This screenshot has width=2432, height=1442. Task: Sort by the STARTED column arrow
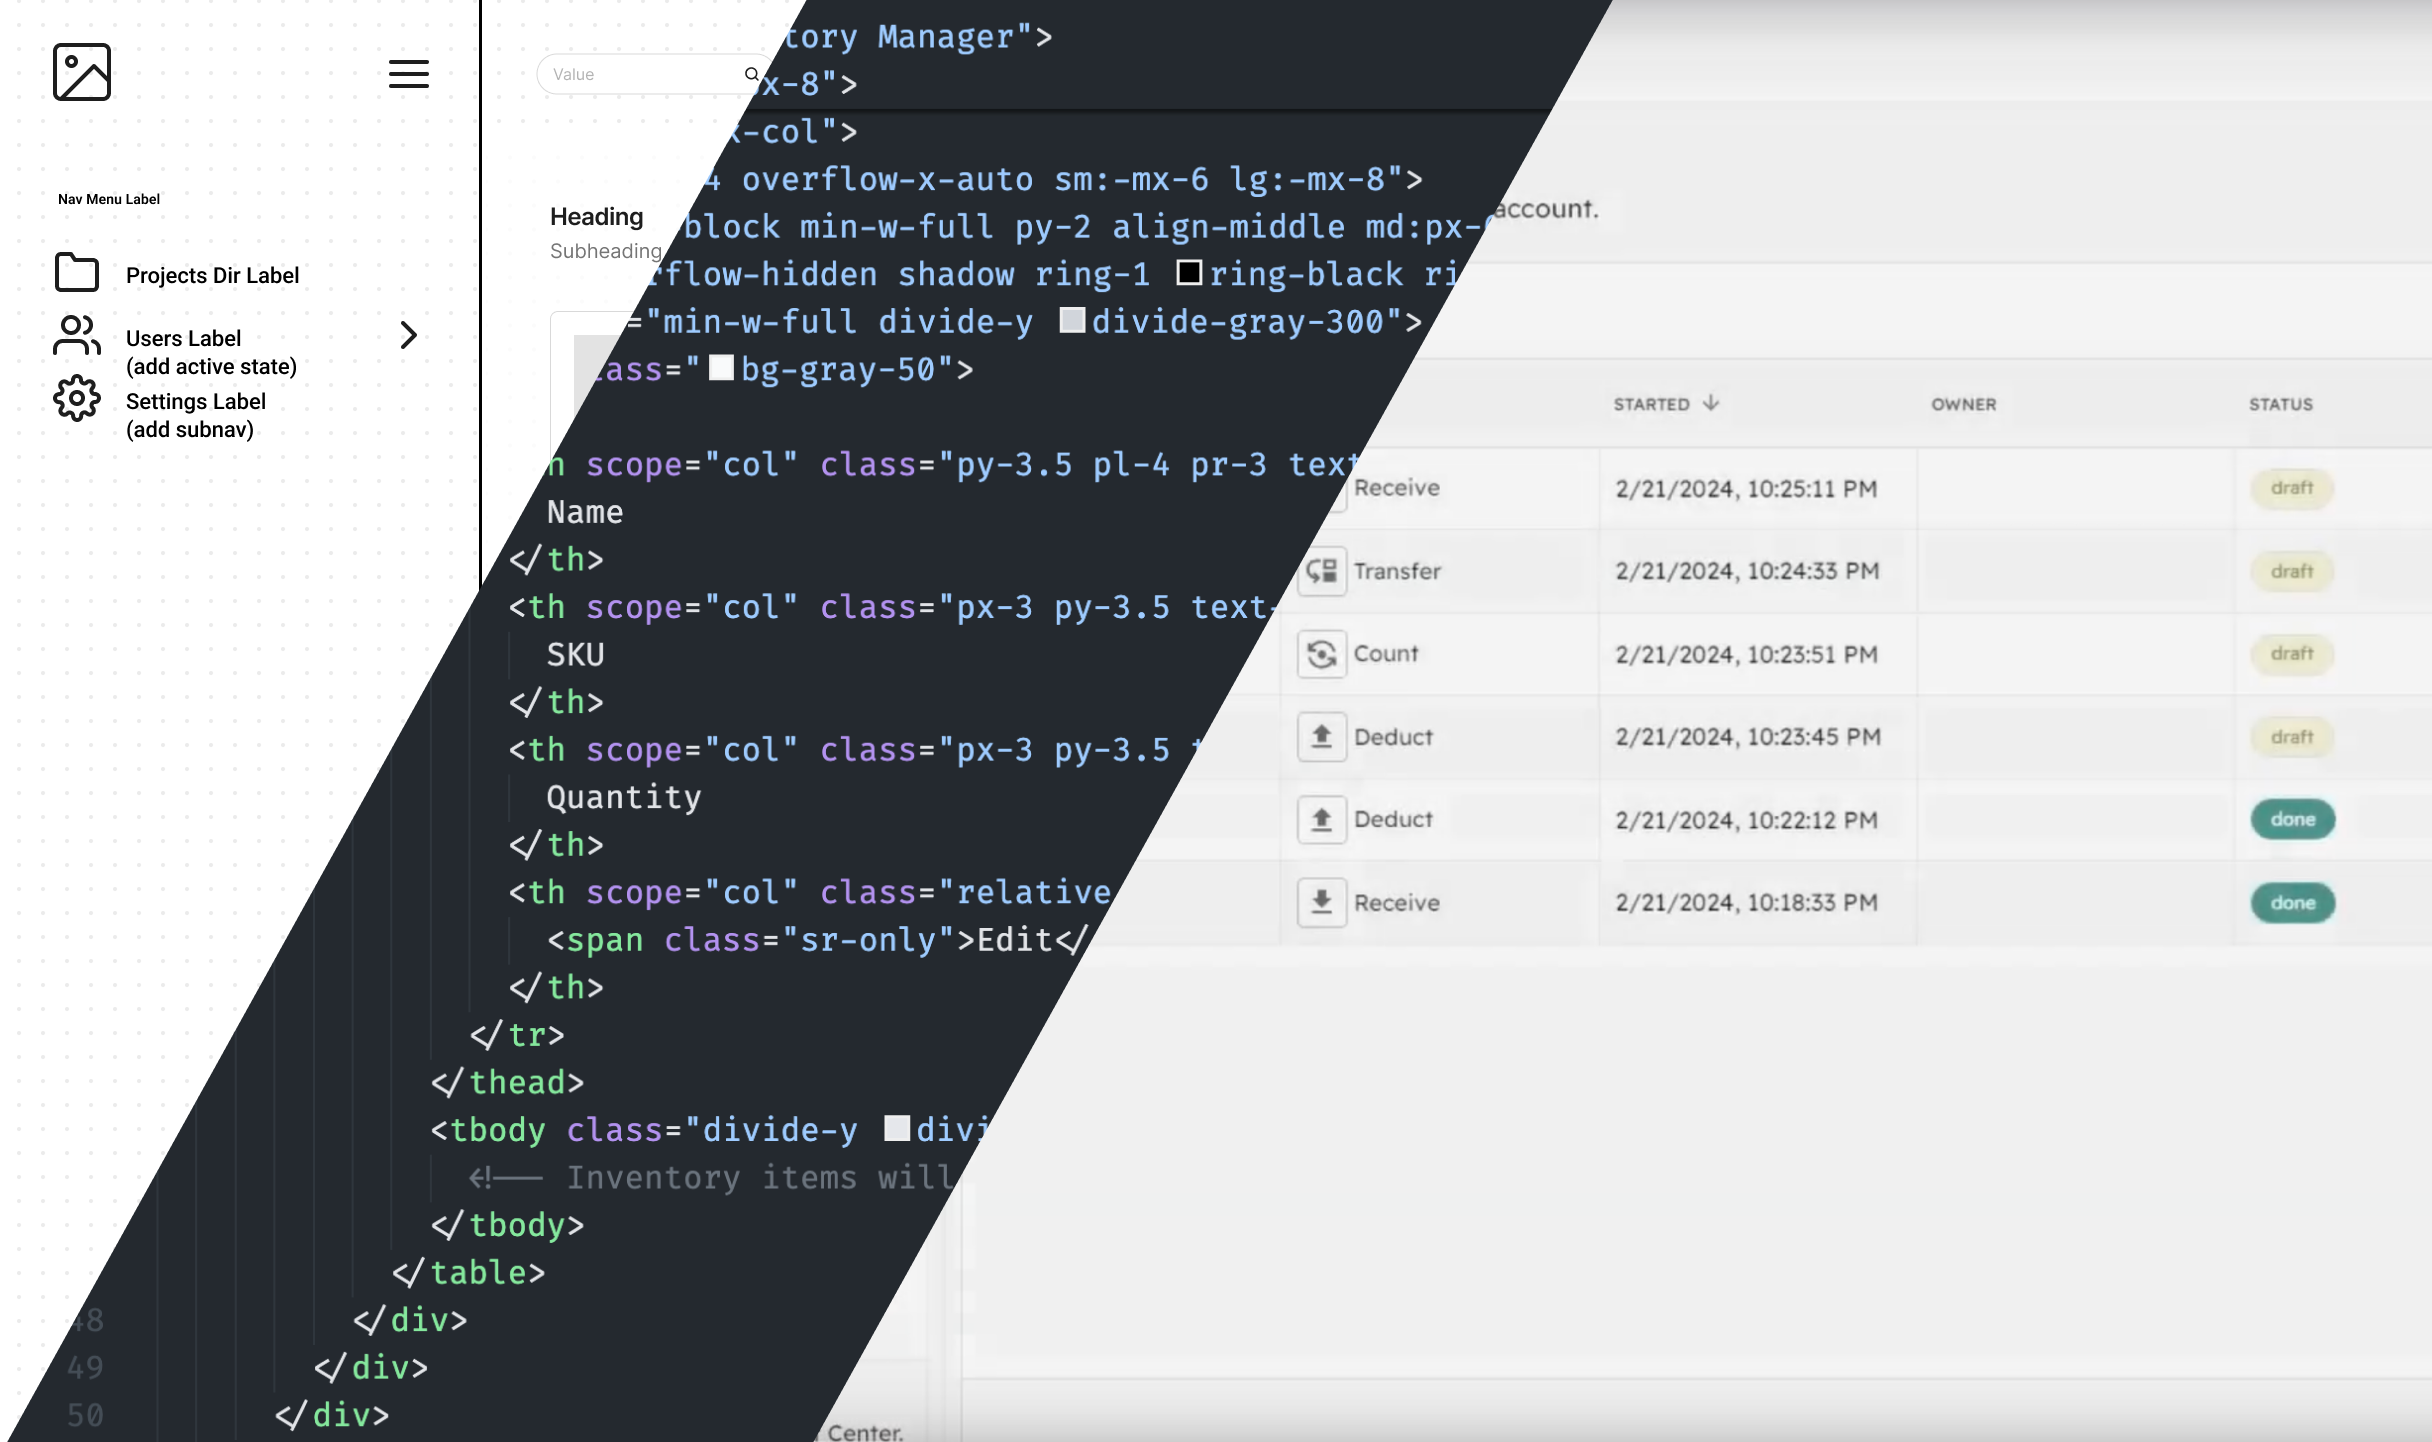tap(1711, 403)
